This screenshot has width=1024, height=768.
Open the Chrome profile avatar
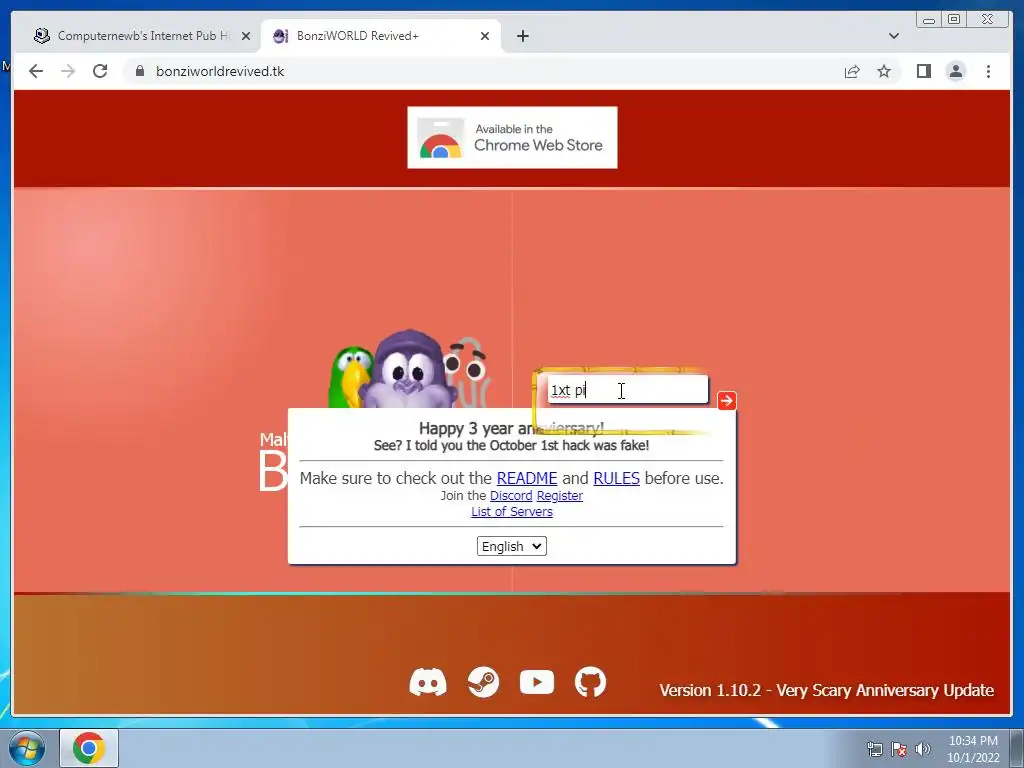coord(955,71)
